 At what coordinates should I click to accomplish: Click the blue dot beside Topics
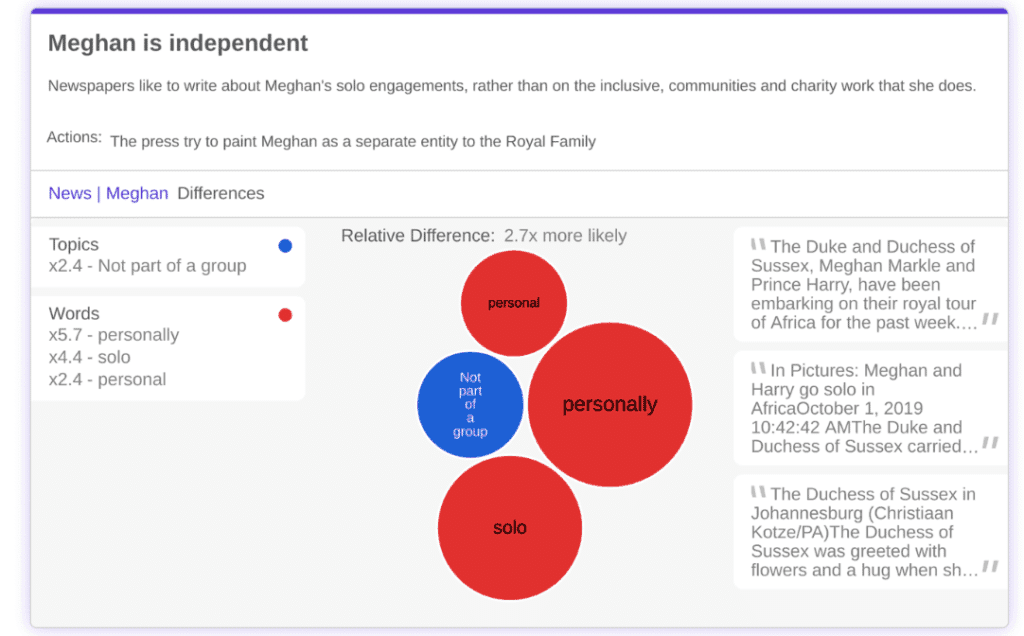click(285, 246)
